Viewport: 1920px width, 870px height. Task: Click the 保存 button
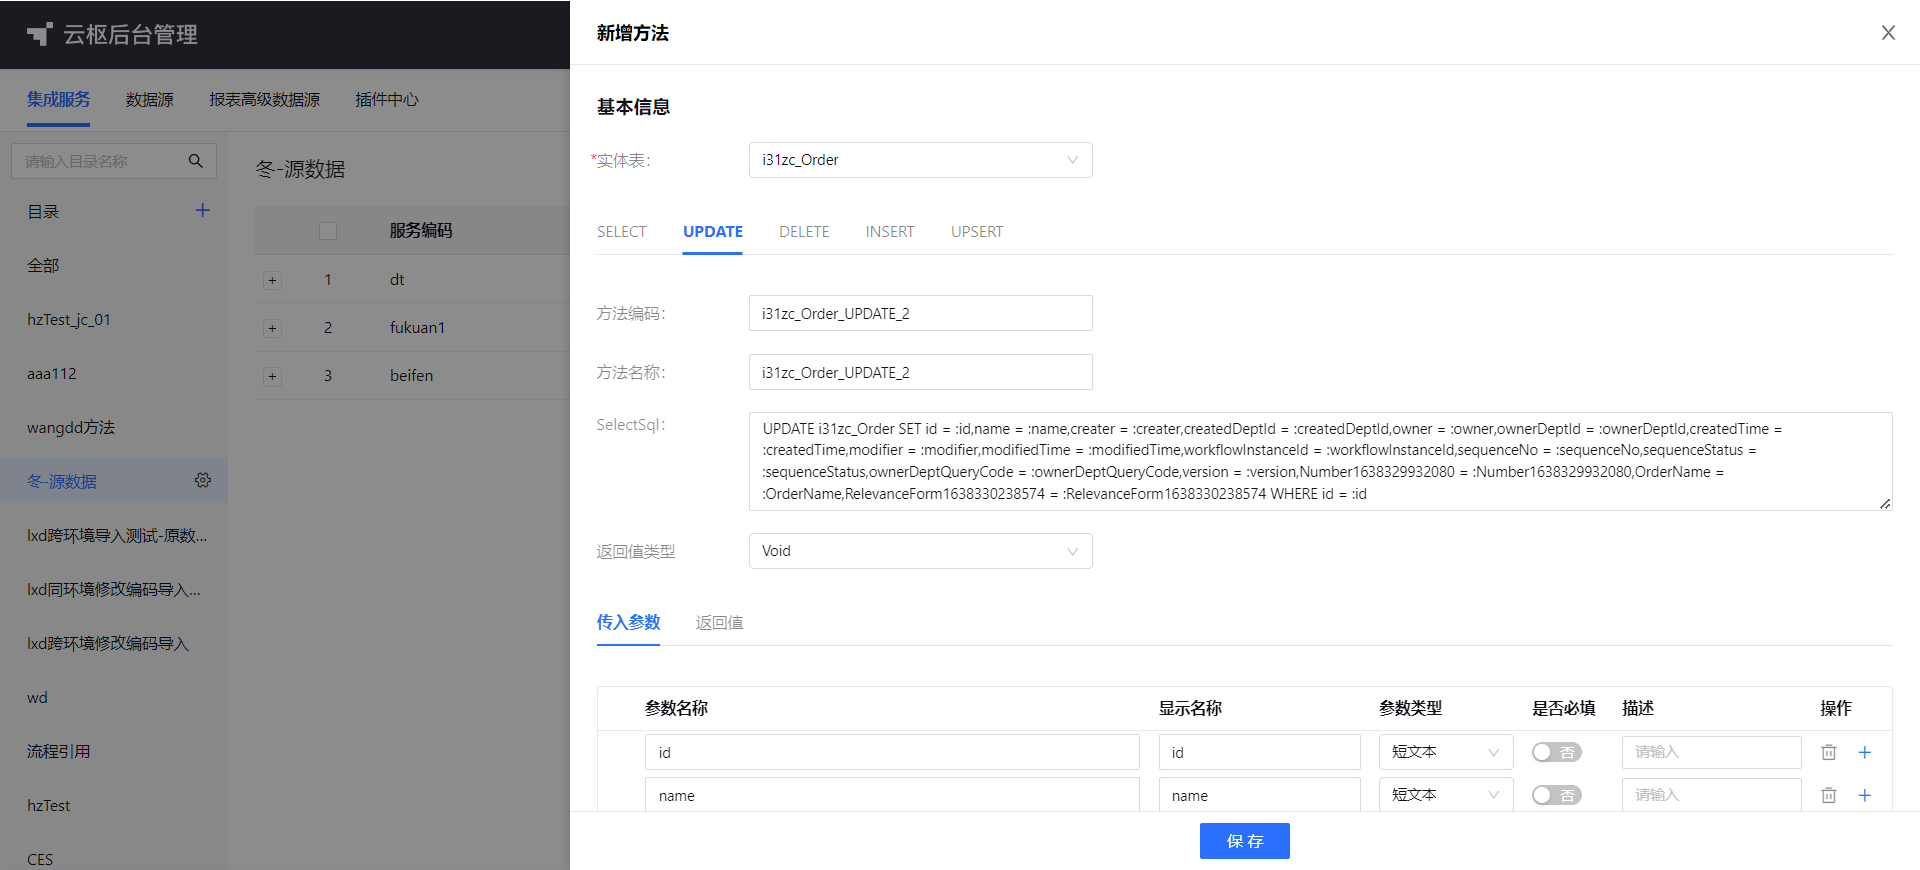pyautogui.click(x=1245, y=841)
